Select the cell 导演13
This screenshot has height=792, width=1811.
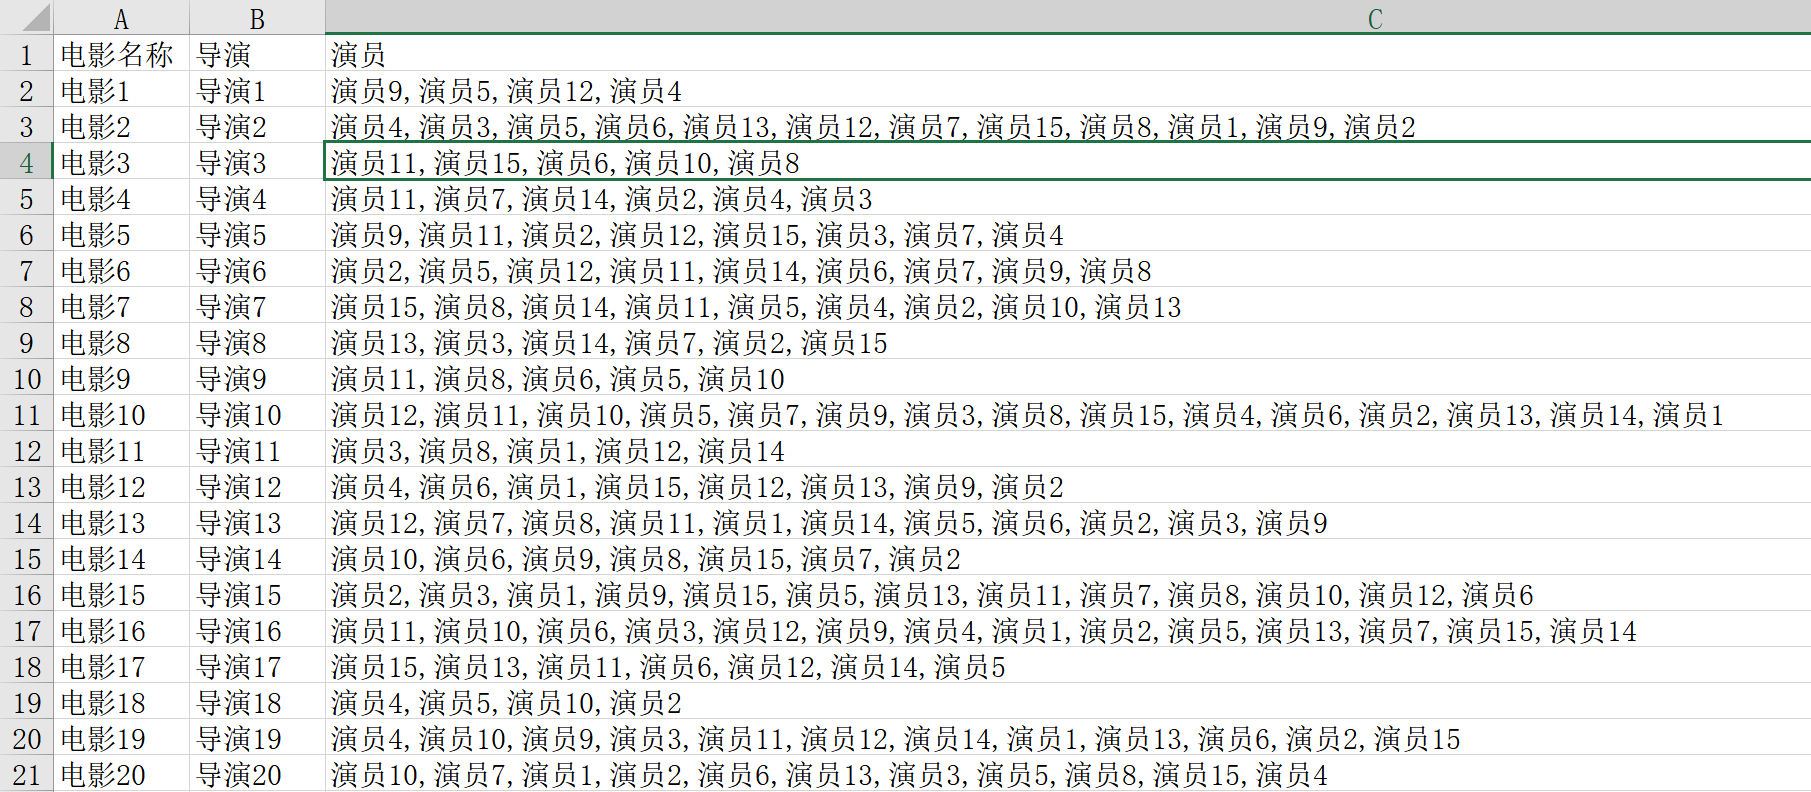pyautogui.click(x=257, y=522)
